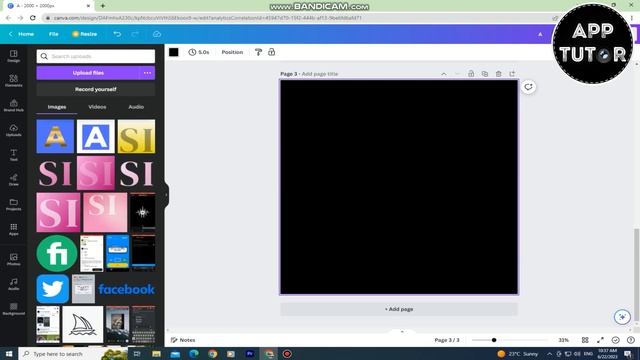
Task: Open the Photos panel
Action: point(13,259)
